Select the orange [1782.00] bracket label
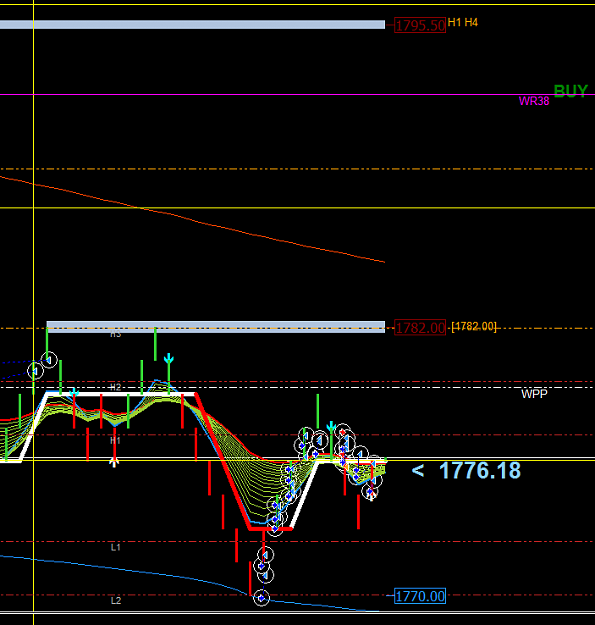The image size is (595, 625). coord(474,326)
